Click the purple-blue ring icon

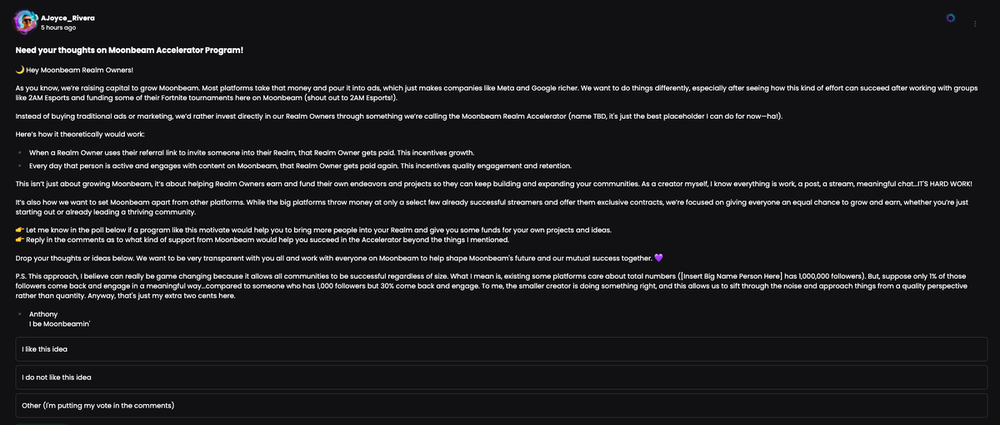[x=950, y=18]
